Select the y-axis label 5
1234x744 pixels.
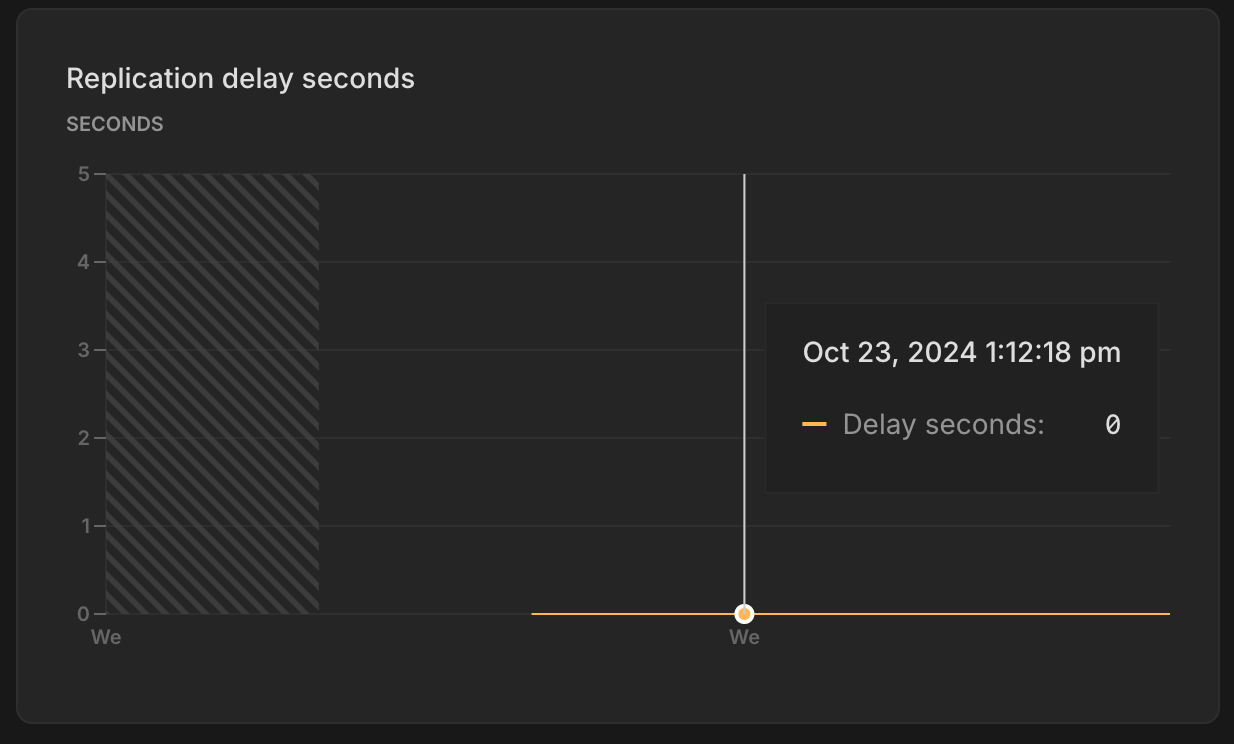tap(84, 174)
